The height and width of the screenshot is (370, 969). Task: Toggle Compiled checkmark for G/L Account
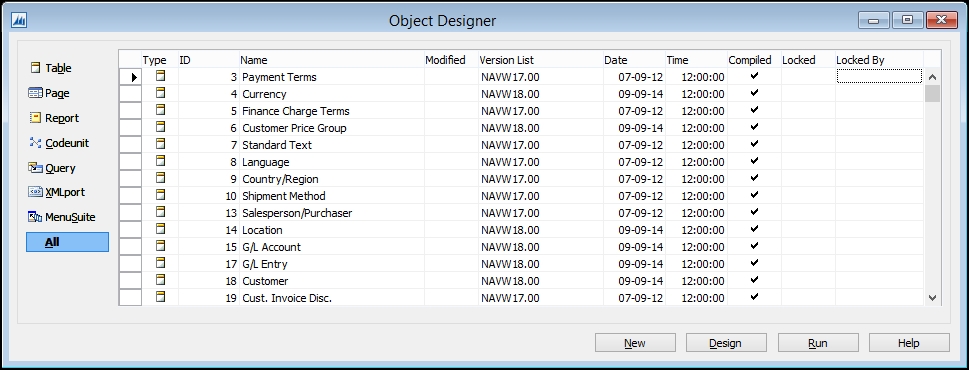(754, 246)
